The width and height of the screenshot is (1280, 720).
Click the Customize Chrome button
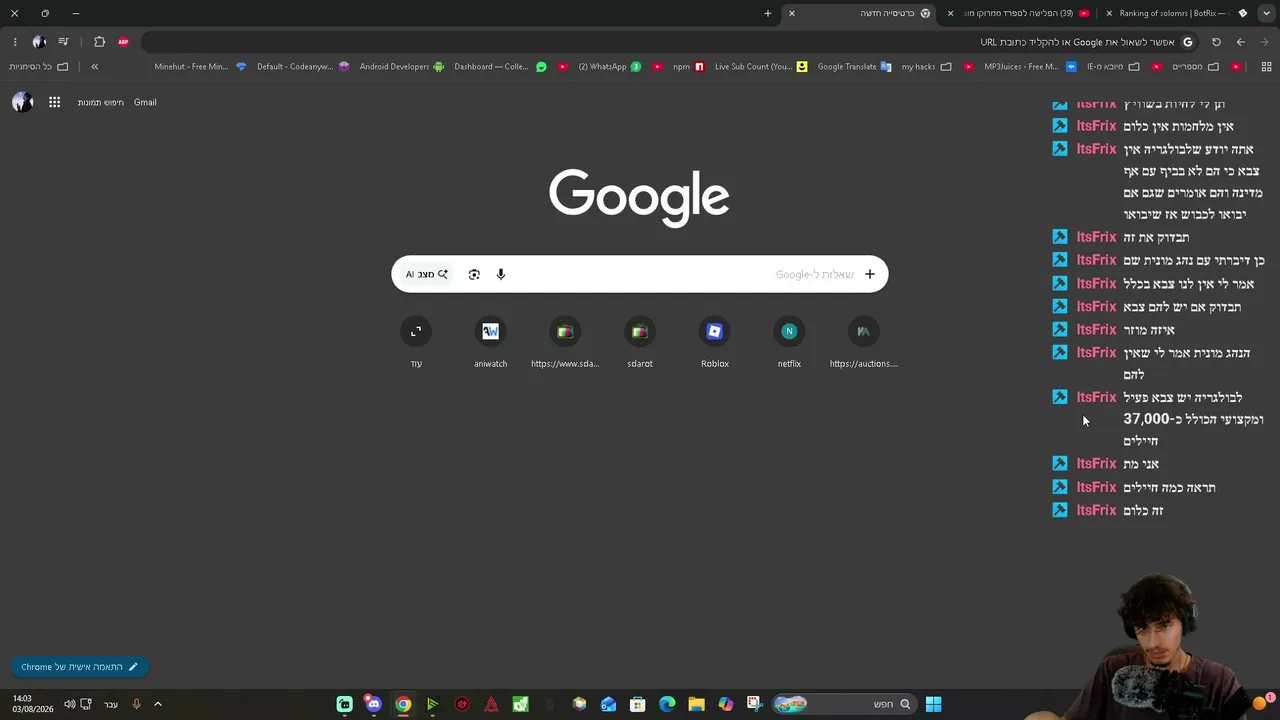(80, 667)
